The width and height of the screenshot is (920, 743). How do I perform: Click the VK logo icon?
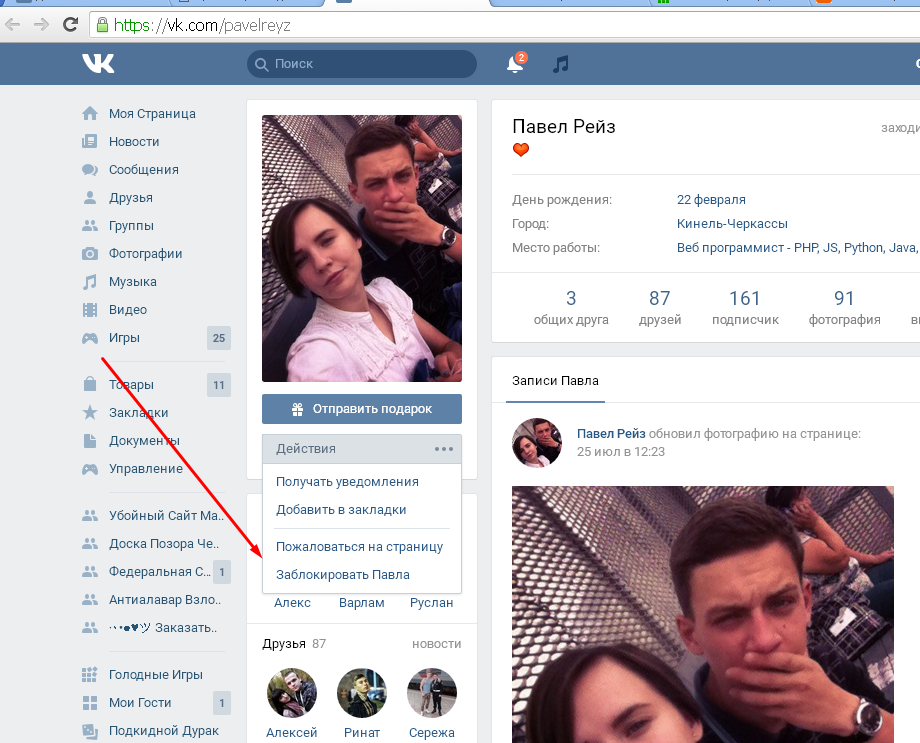point(98,64)
